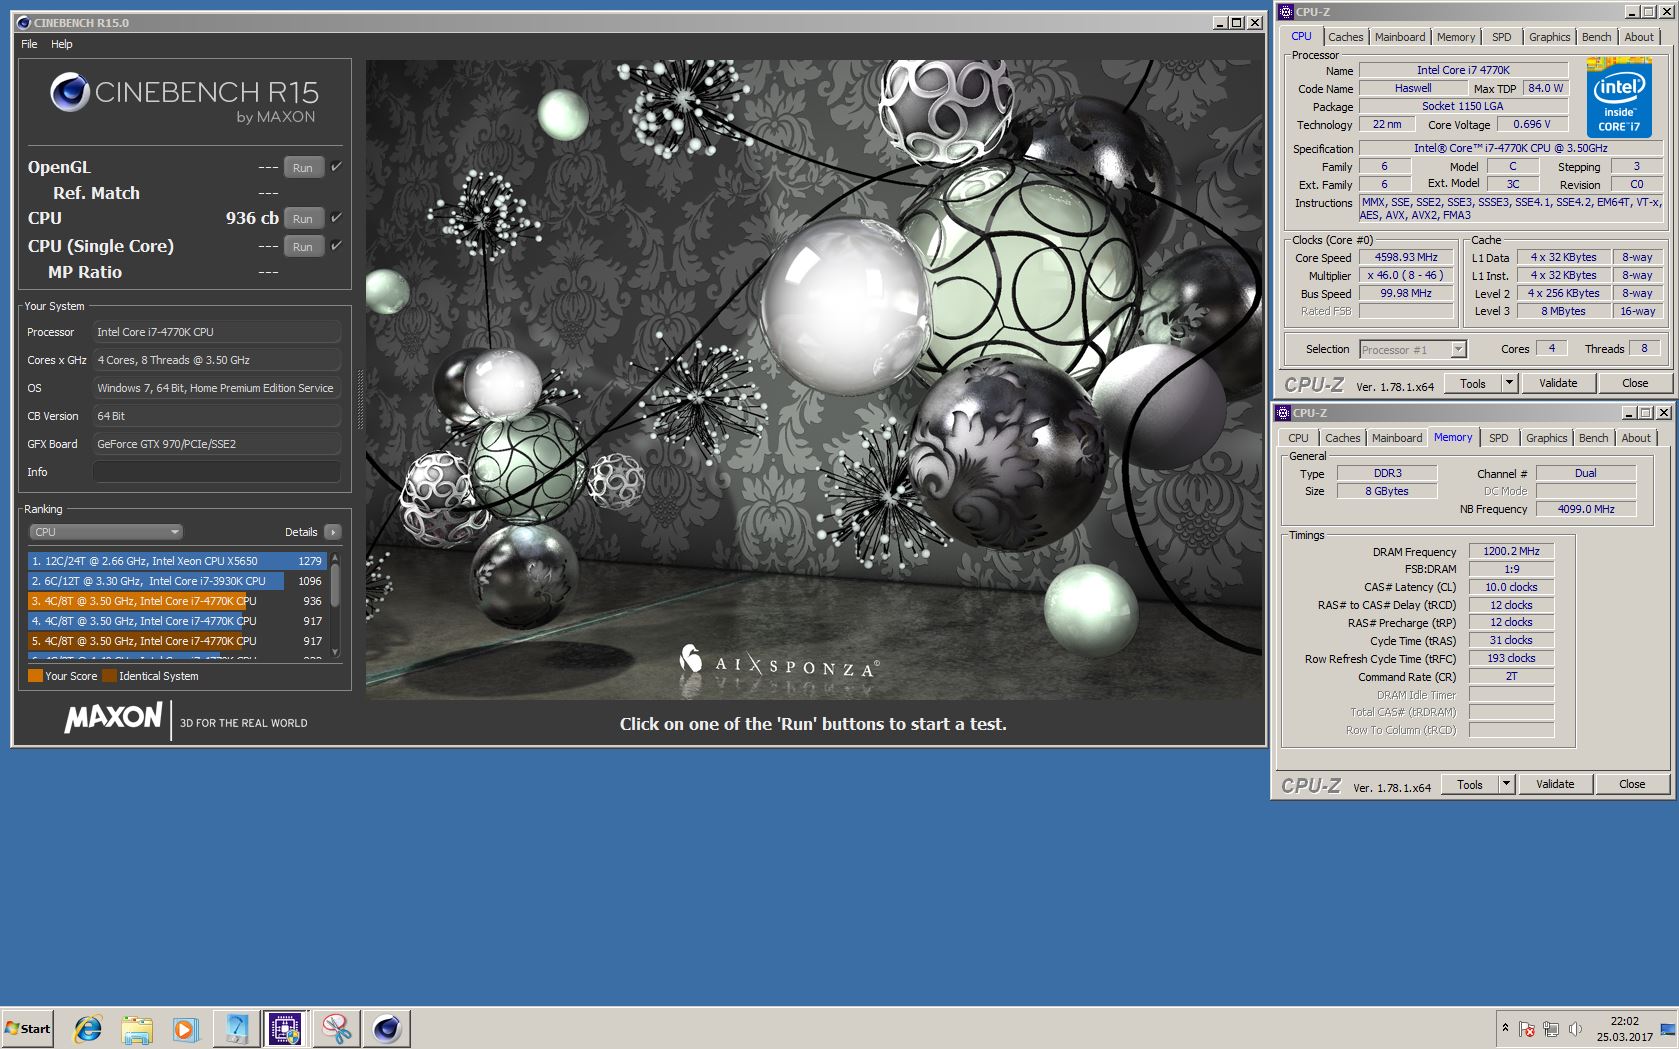This screenshot has height=1049, width=1679.
Task: Click the CPU score 936 cb
Action: coord(252,218)
